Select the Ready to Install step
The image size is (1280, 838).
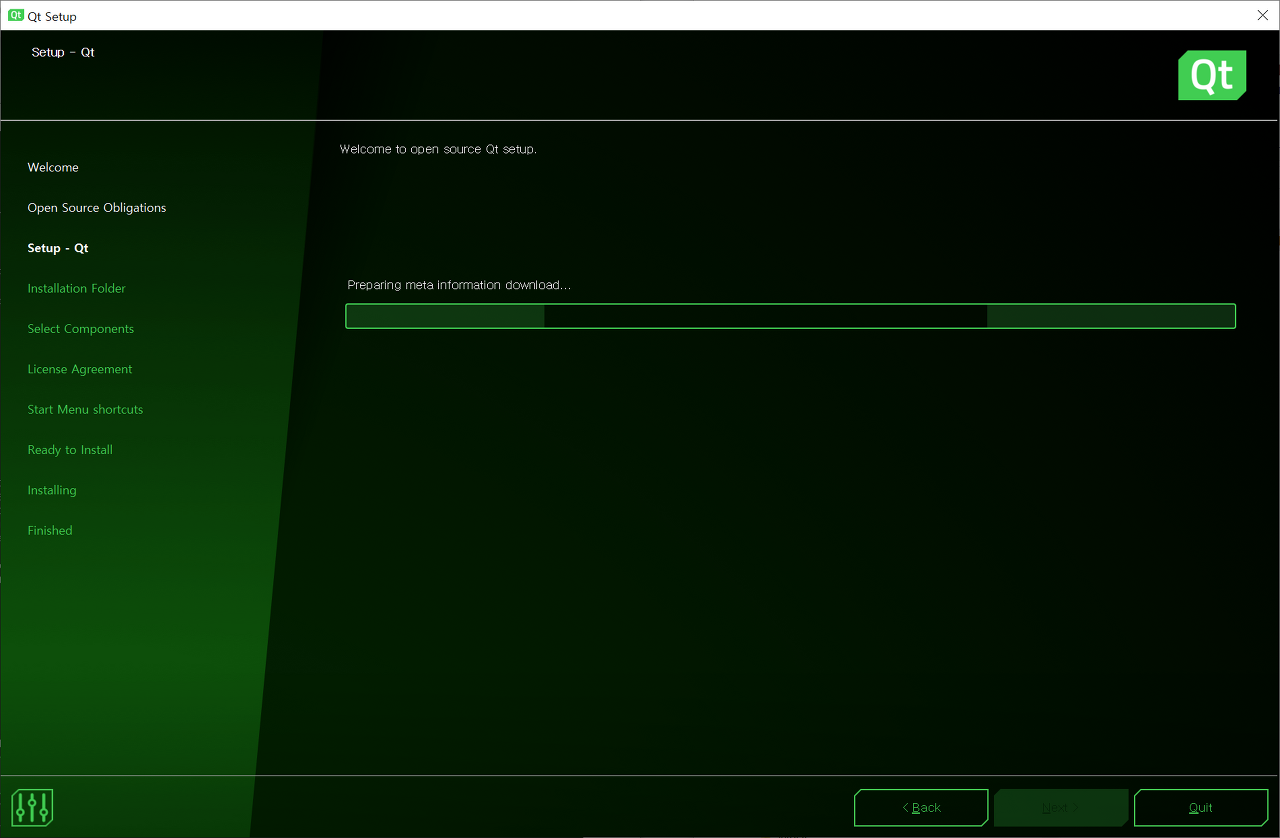[70, 450]
